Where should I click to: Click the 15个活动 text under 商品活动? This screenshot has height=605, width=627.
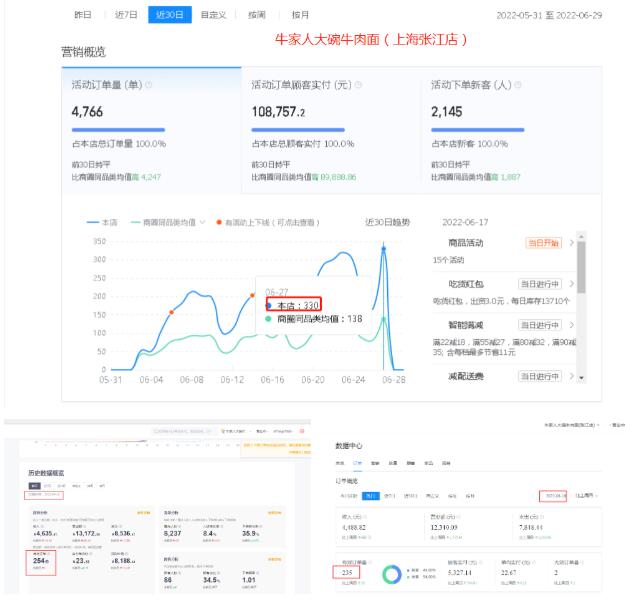448,260
